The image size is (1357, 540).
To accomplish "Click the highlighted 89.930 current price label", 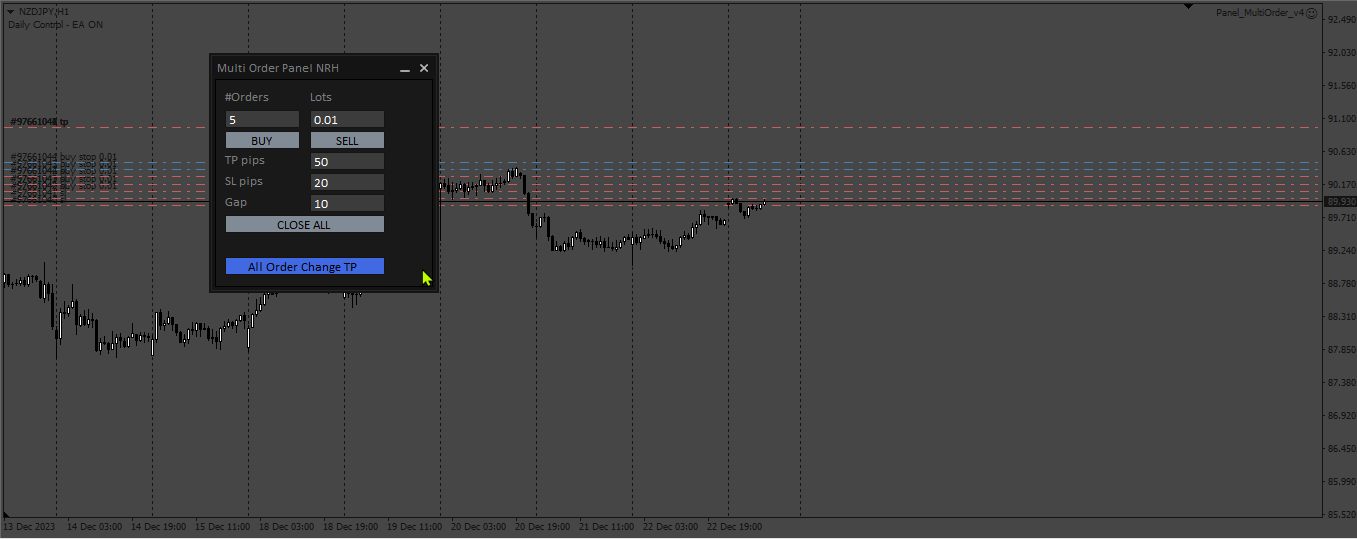I will pos(1340,201).
